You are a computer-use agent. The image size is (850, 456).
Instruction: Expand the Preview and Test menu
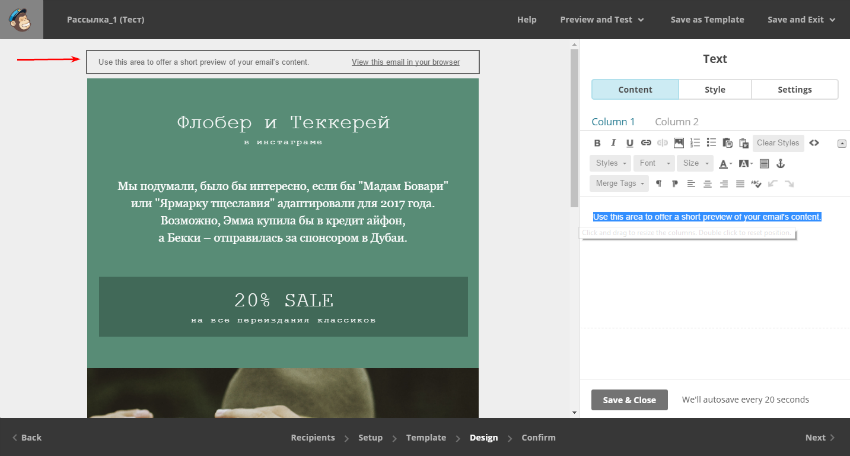point(602,20)
